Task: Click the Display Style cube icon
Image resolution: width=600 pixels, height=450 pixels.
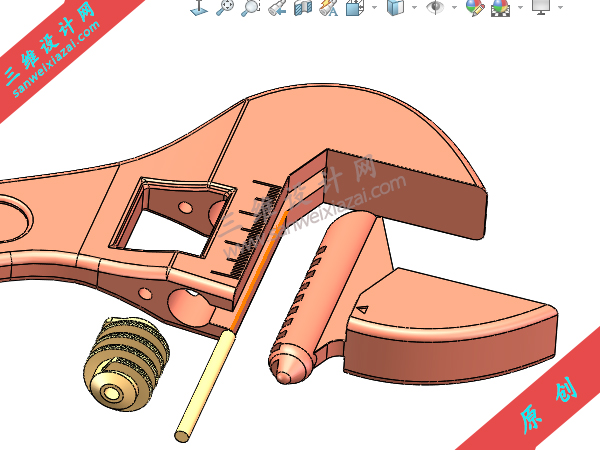Action: (395, 8)
